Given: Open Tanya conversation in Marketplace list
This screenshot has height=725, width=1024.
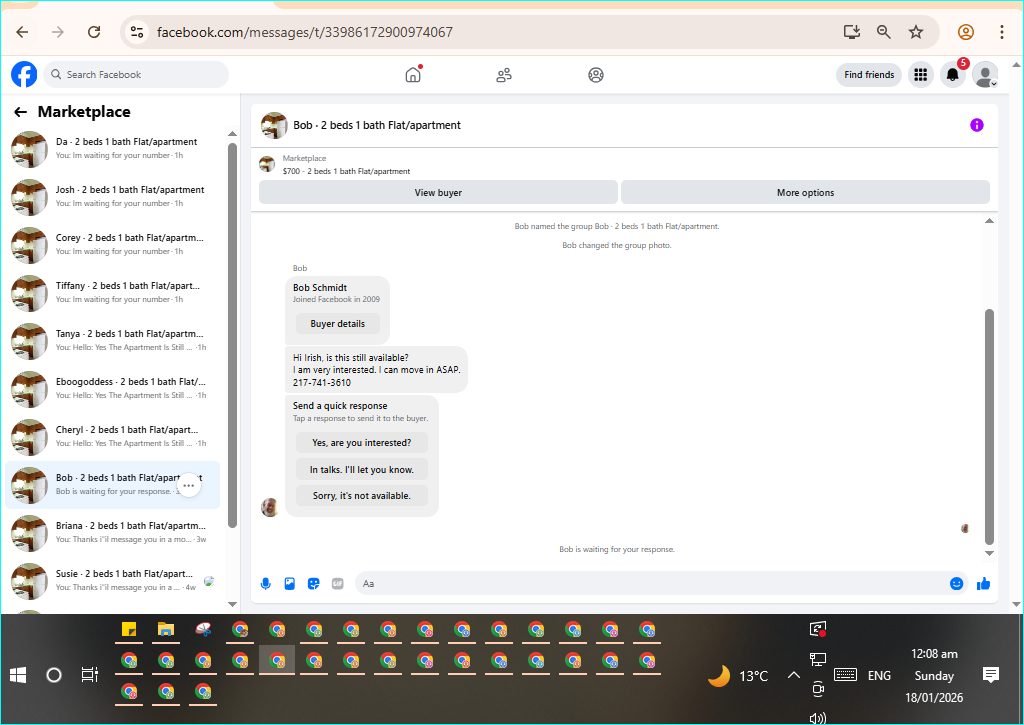Looking at the screenshot, I should [112, 340].
